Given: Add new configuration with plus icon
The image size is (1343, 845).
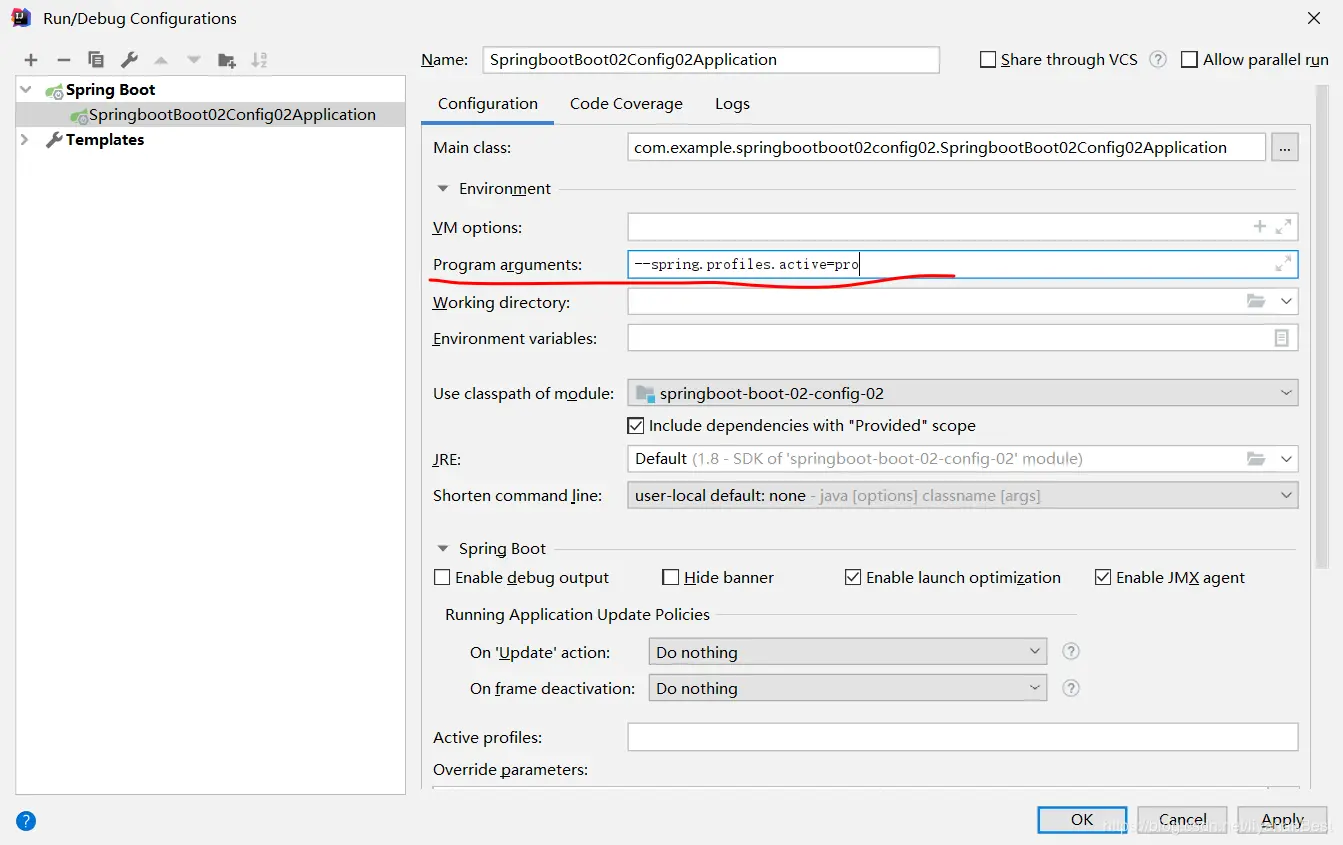Looking at the screenshot, I should click(31, 60).
